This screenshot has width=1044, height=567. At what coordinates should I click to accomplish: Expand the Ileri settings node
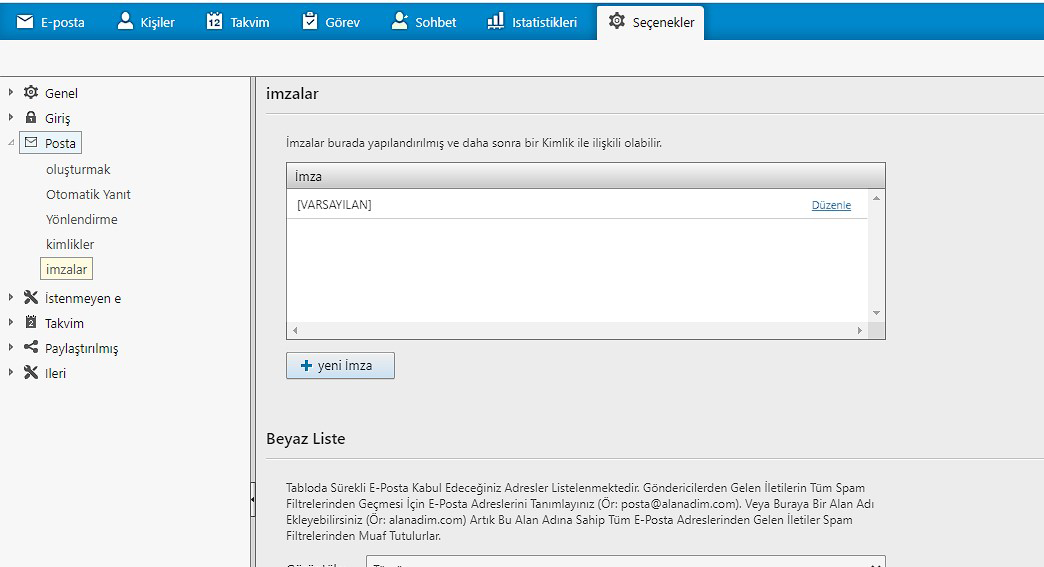[x=11, y=373]
